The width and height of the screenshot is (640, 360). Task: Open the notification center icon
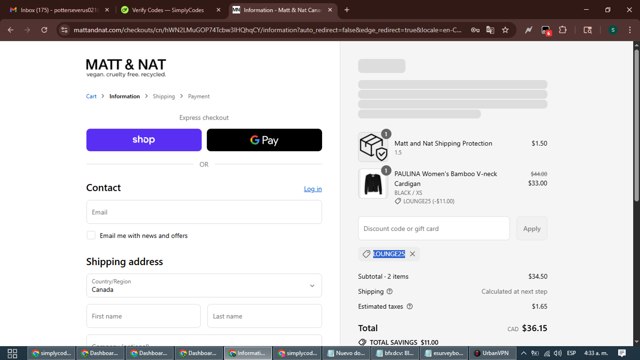tap(622, 353)
